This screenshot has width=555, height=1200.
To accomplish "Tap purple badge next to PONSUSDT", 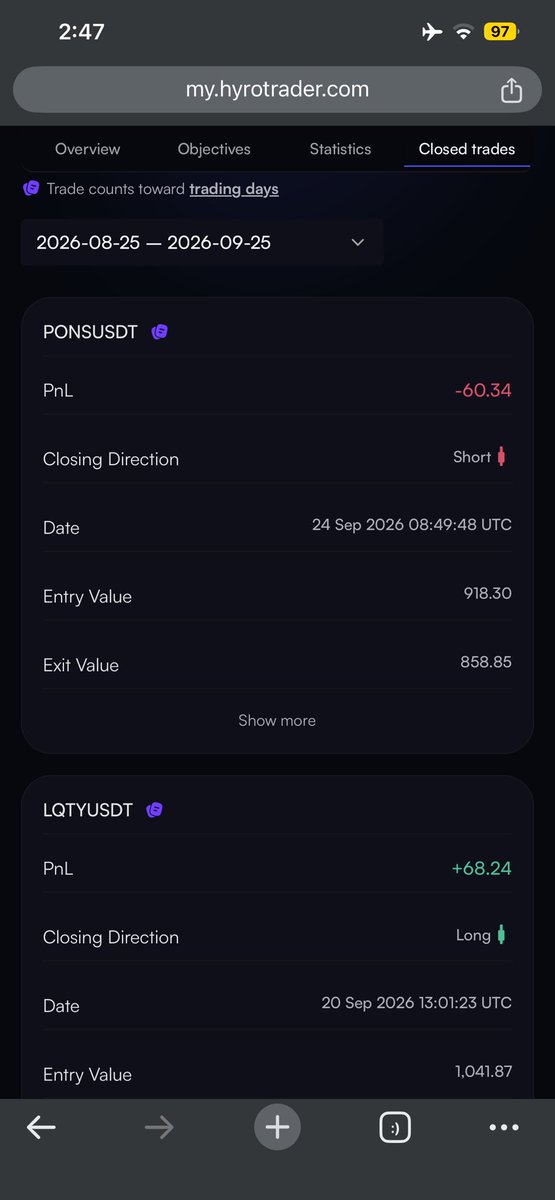I will pos(159,332).
